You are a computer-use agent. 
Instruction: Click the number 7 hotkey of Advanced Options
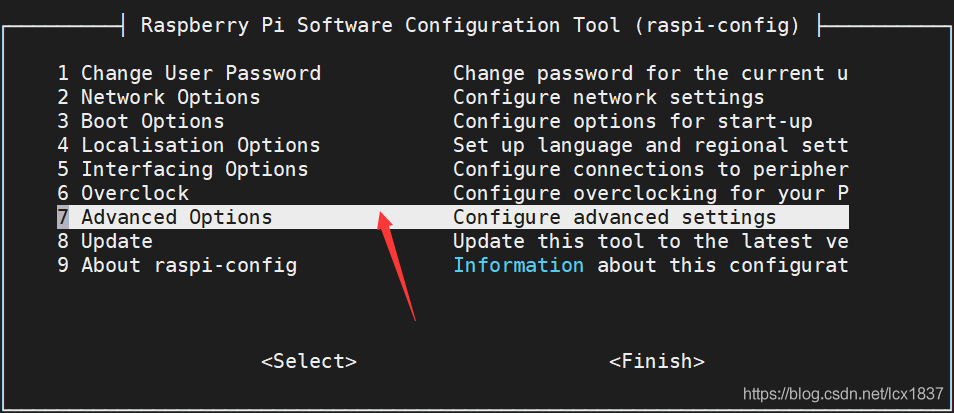63,217
